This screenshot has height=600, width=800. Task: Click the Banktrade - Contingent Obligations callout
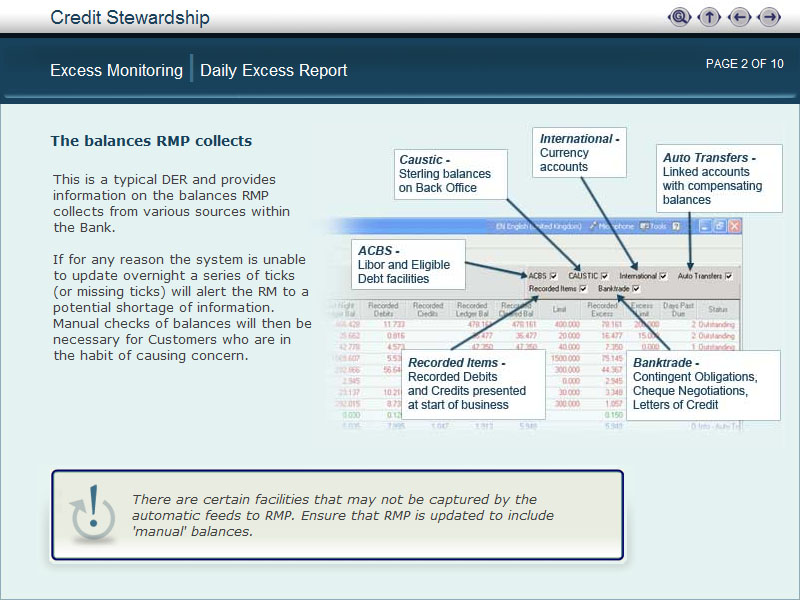(703, 385)
